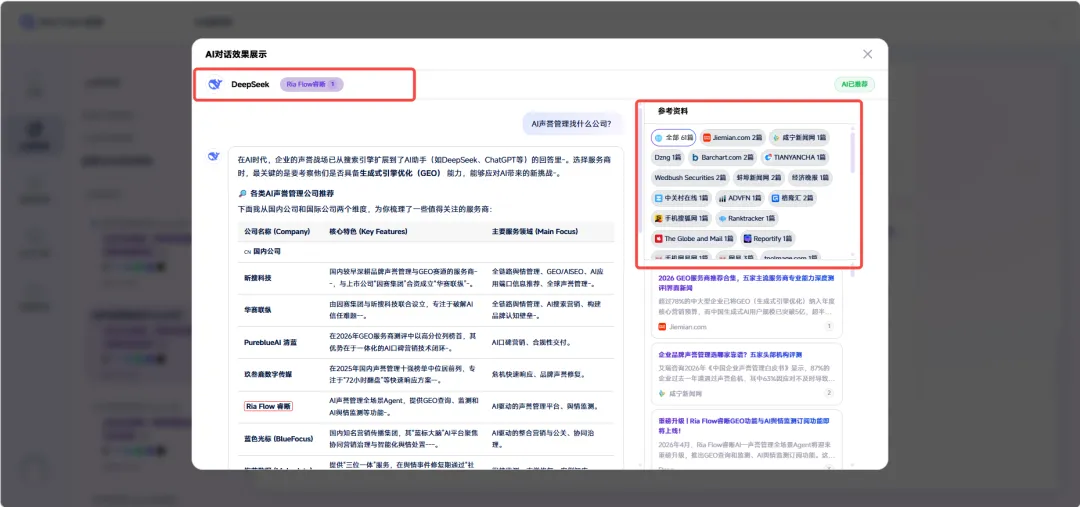
Task: Filter by 格隆汇 2篇 source
Action: click(x=792, y=198)
